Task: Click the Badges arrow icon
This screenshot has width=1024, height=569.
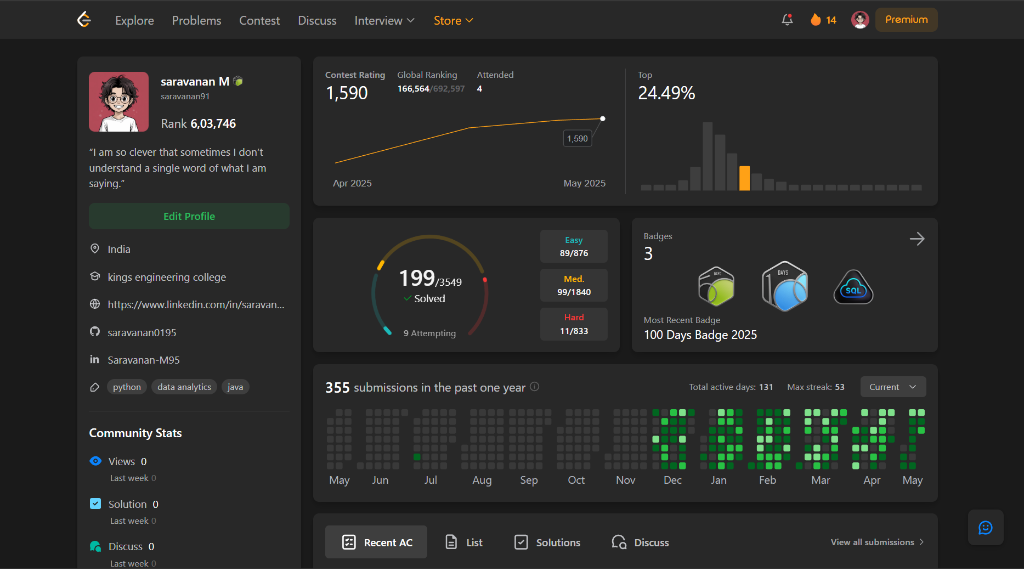Action: (917, 239)
